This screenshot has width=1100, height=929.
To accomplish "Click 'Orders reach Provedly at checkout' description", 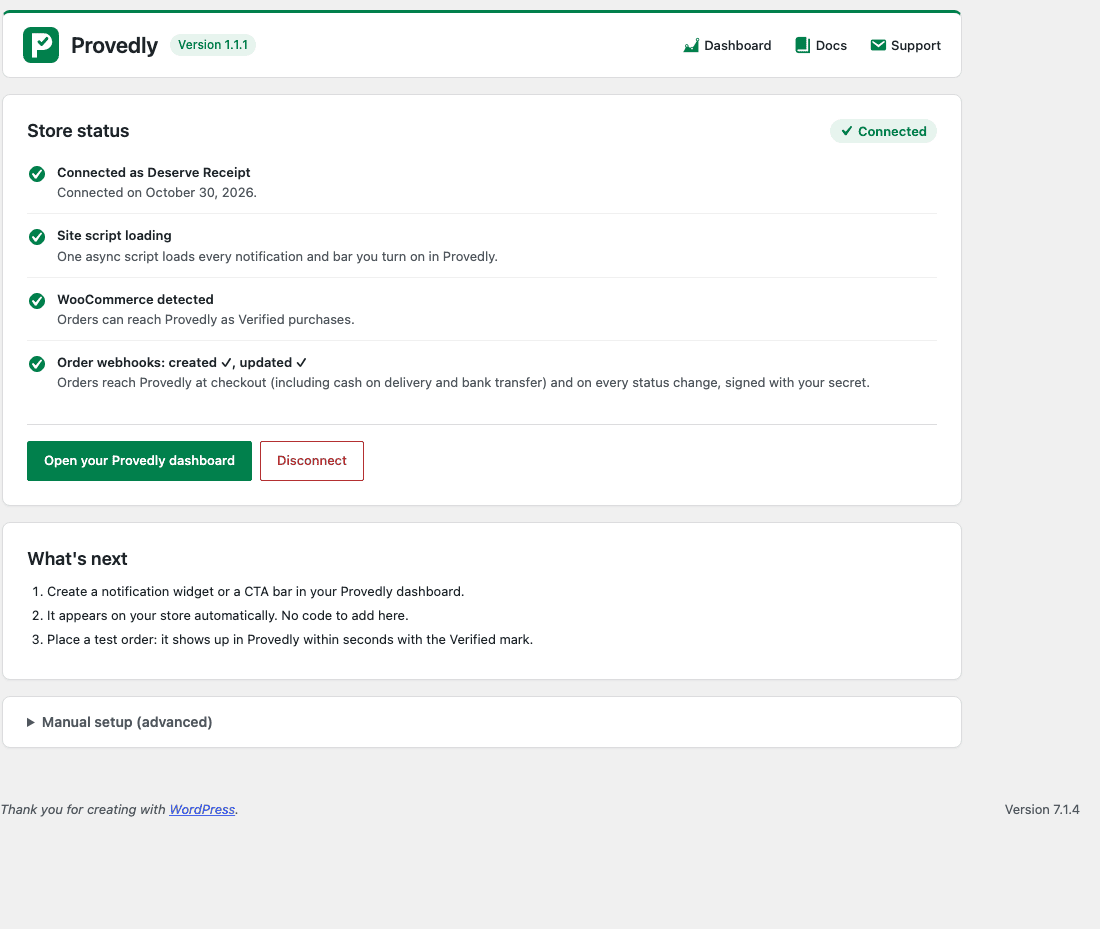I will 463,383.
